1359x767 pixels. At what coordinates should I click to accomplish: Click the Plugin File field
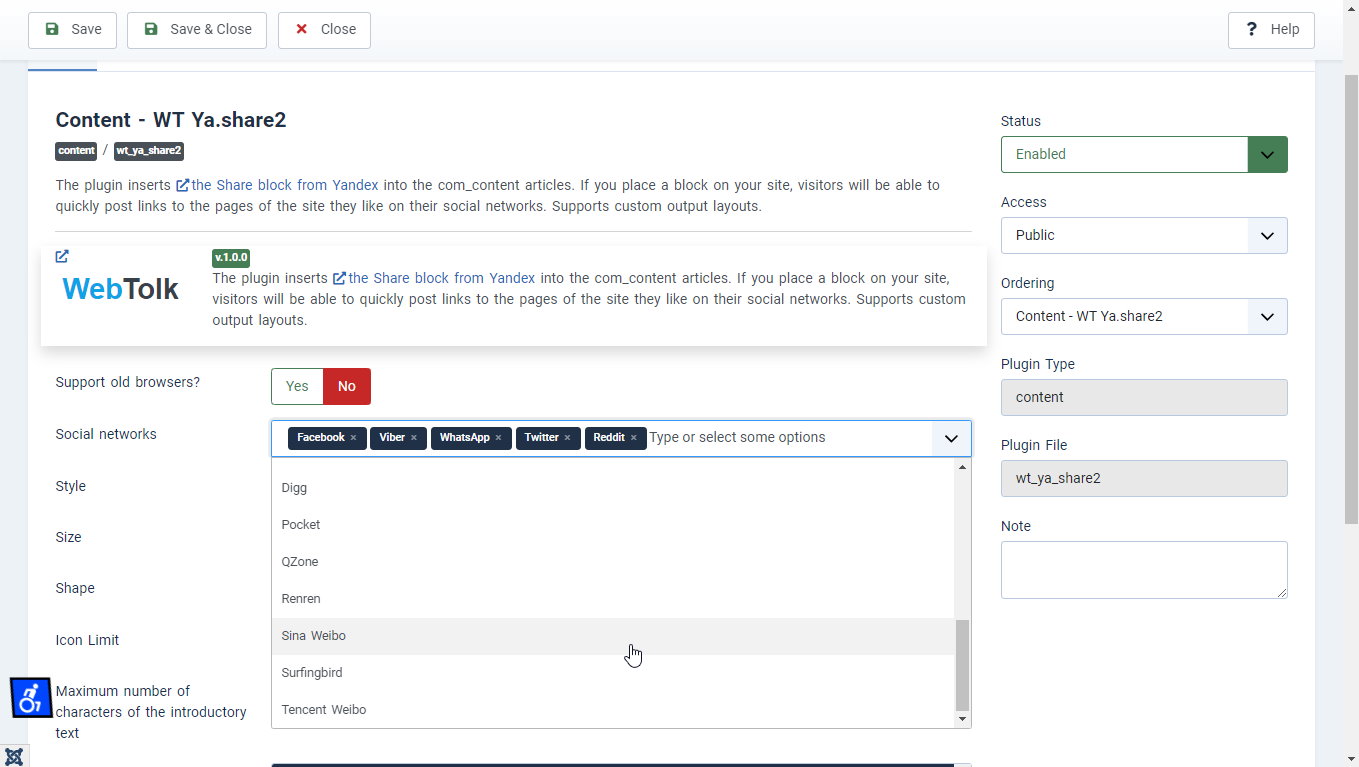1144,479
